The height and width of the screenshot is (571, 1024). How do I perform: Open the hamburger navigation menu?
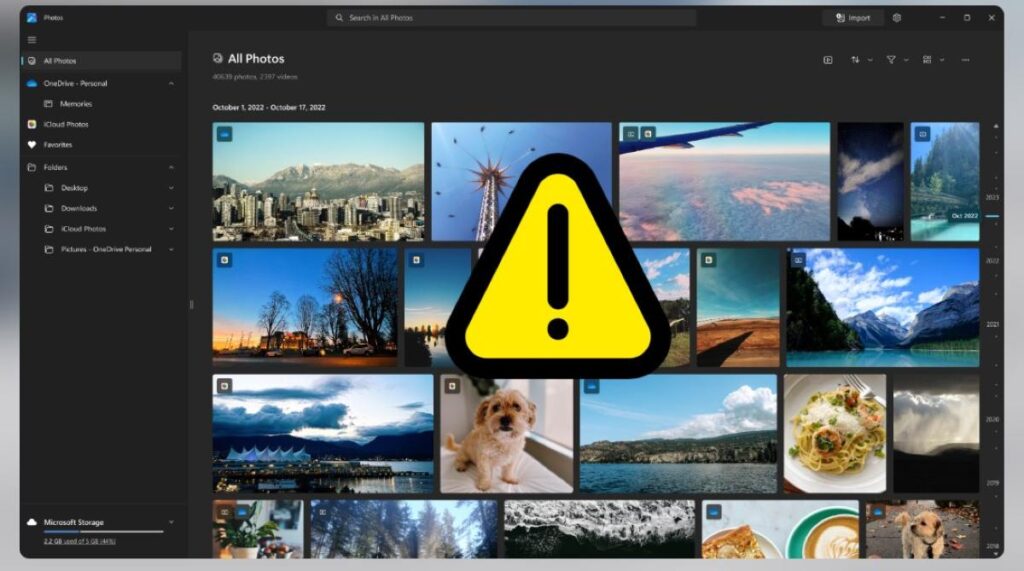31,40
